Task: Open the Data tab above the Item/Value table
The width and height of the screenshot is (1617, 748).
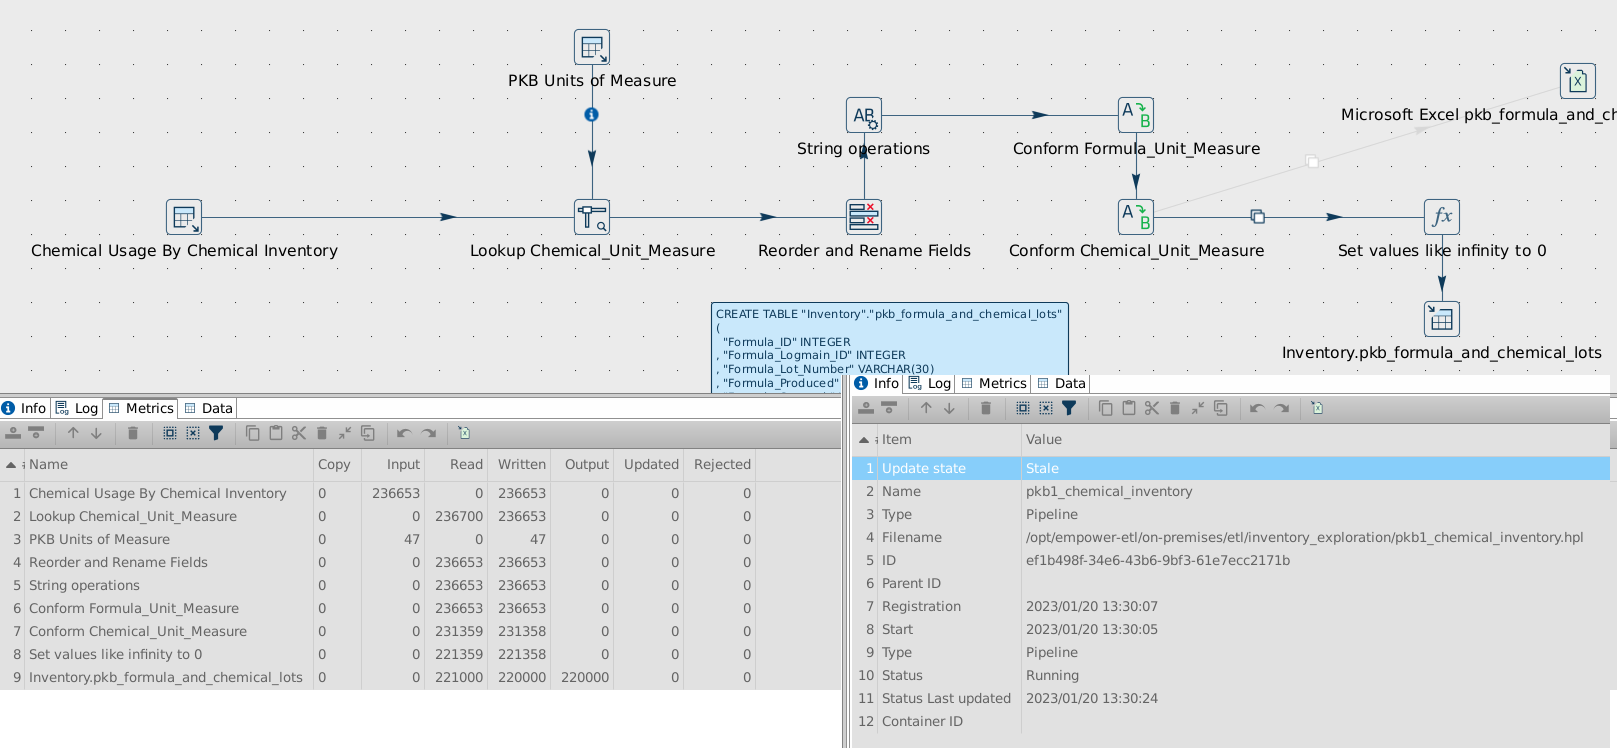Action: coord(1062,383)
